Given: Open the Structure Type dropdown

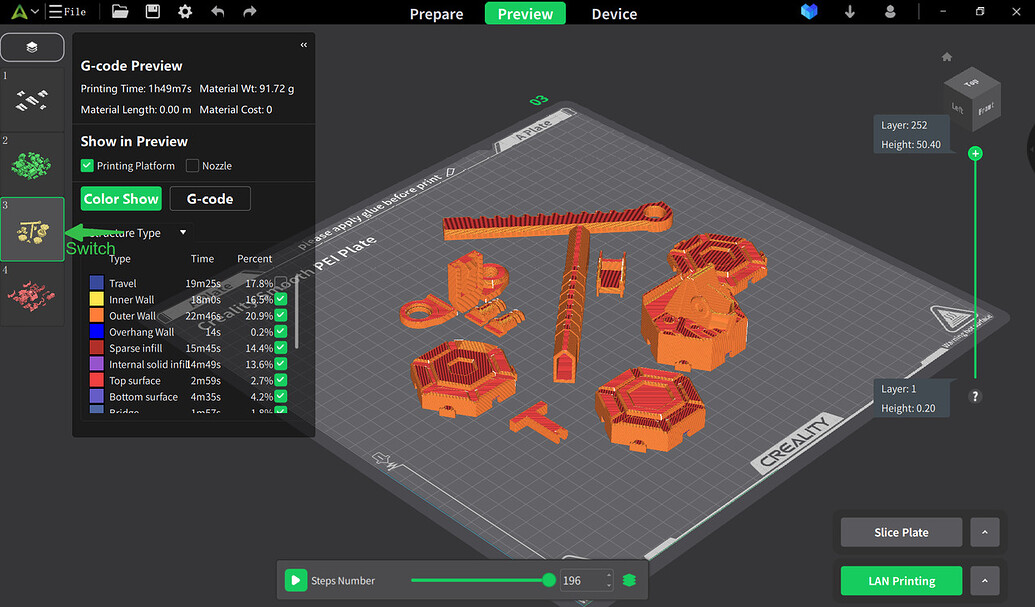Looking at the screenshot, I should (182, 232).
